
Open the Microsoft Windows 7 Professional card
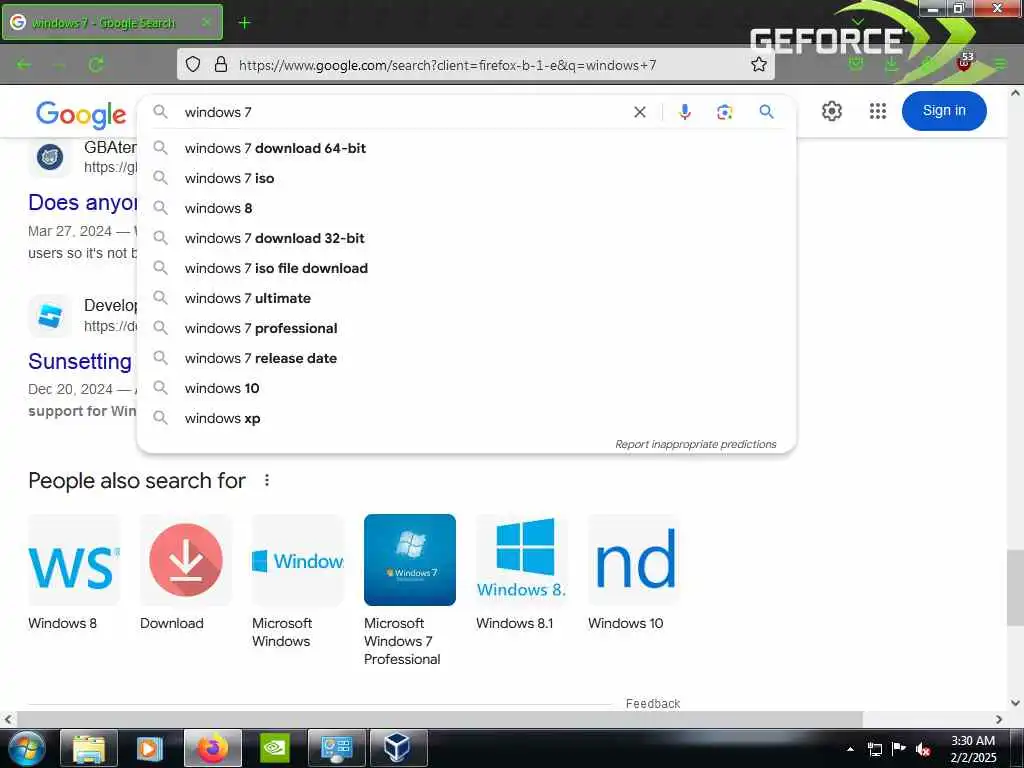tap(409, 590)
